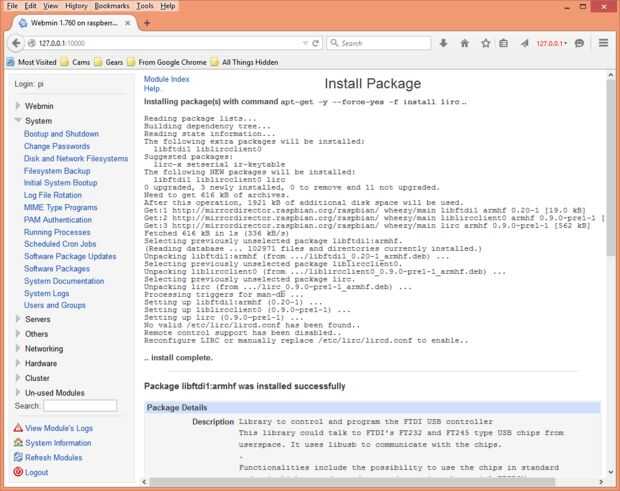Screen dimensions: 620x491
Task: Open MIME Type Programs
Action: click(60, 207)
